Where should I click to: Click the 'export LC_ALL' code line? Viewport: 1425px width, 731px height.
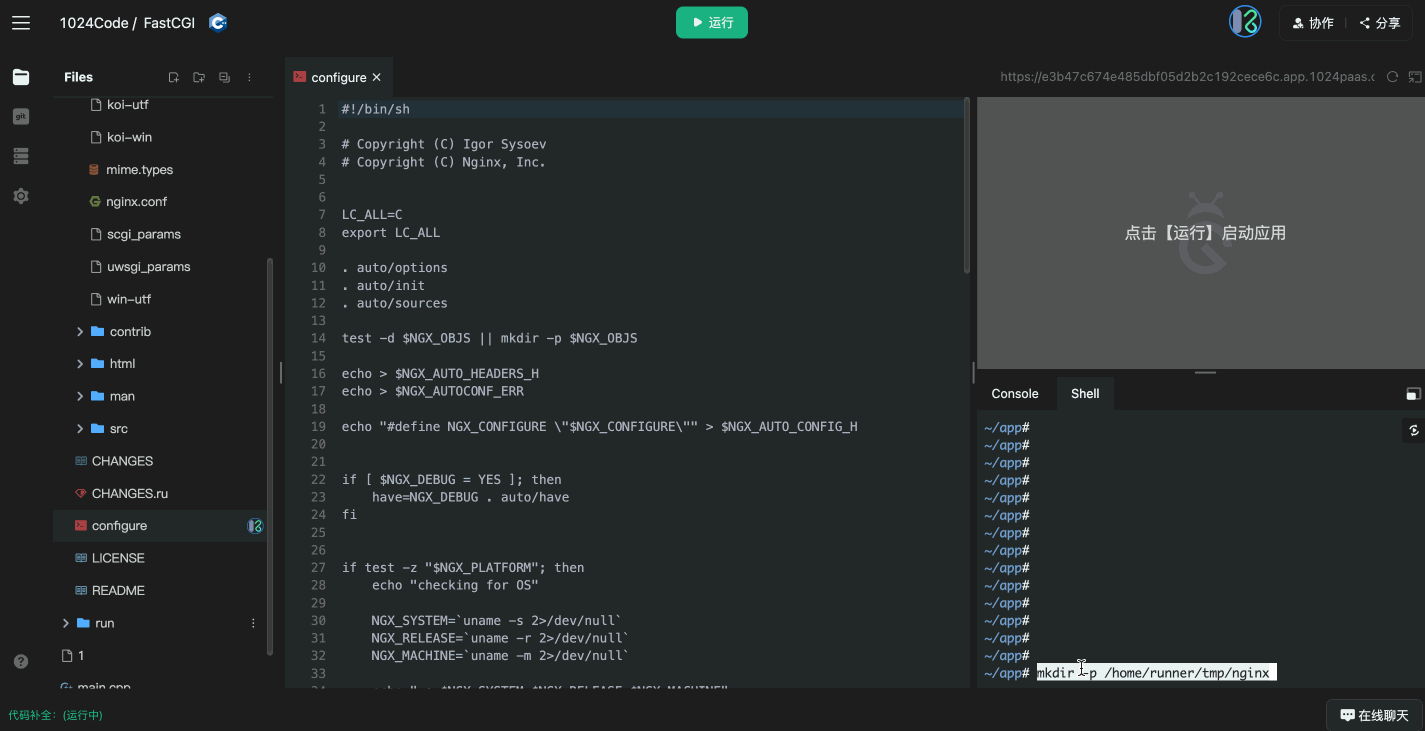click(x=391, y=232)
